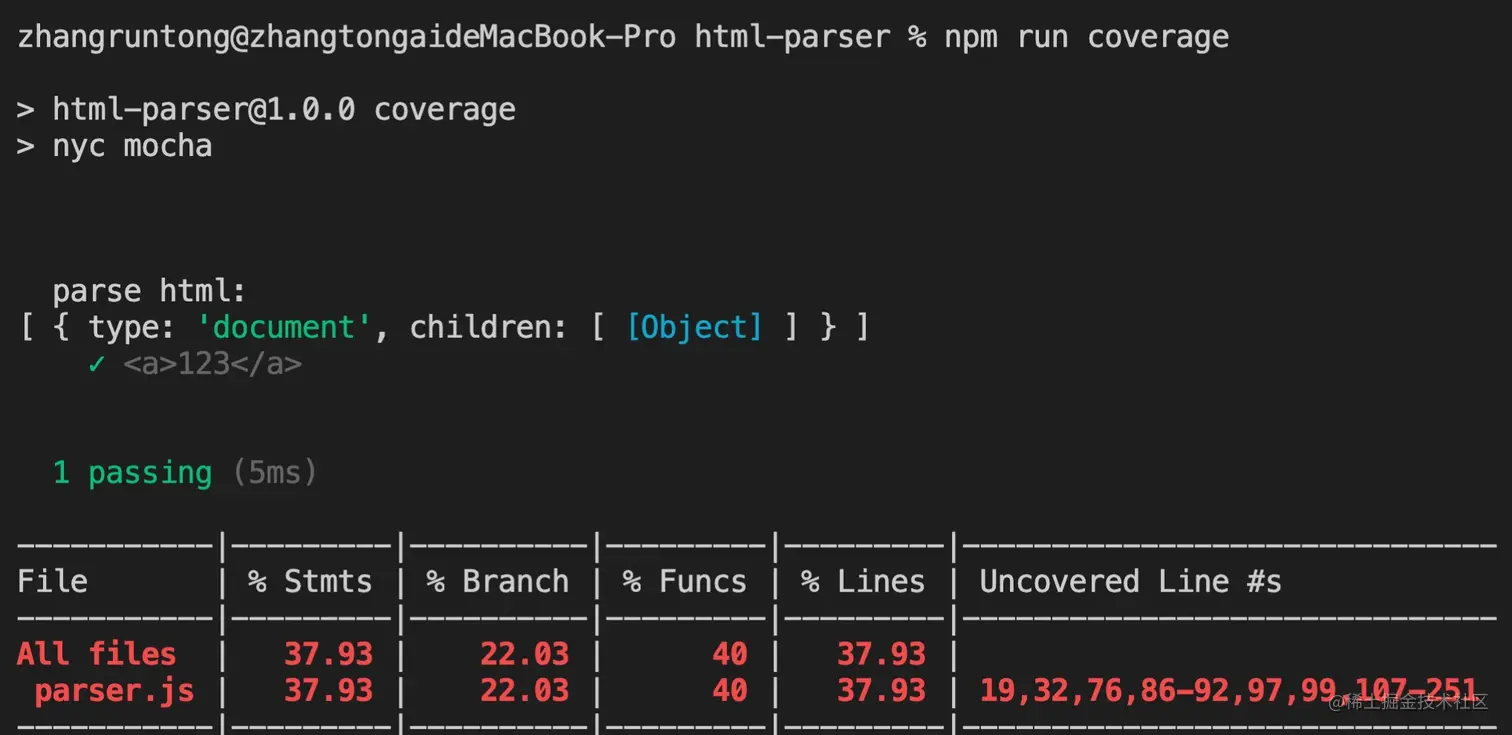
Task: Click the blue '[Object]' text
Action: coord(694,327)
